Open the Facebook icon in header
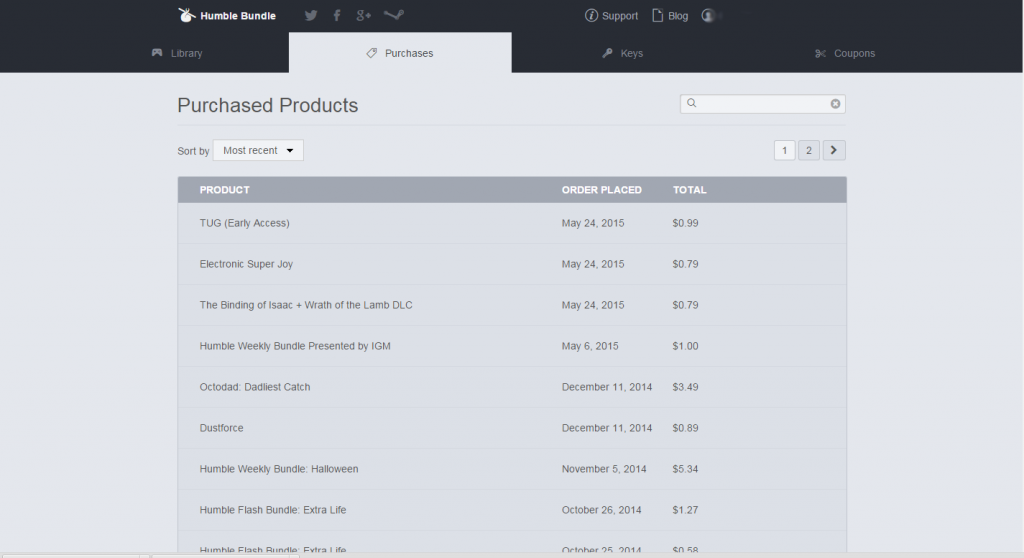 point(337,15)
